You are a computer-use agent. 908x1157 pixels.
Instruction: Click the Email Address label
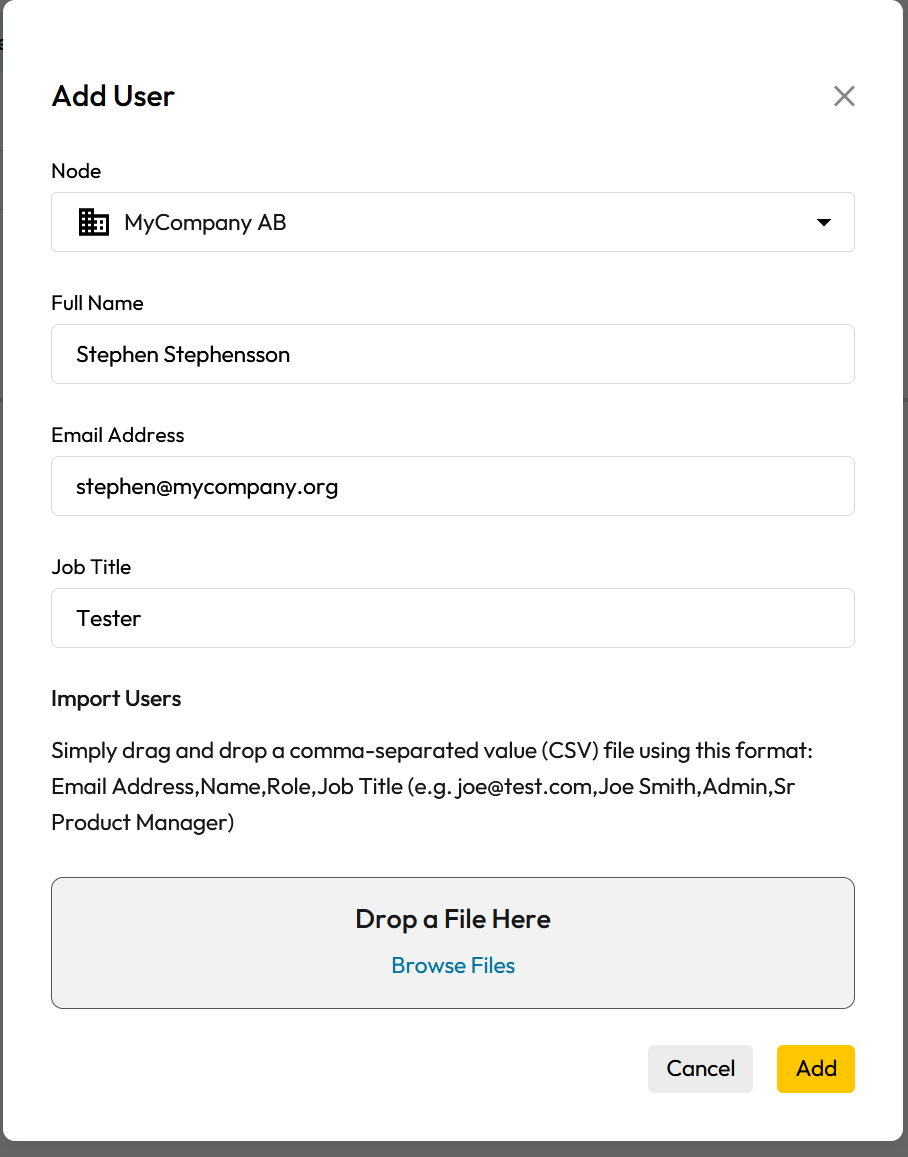pyautogui.click(x=118, y=435)
